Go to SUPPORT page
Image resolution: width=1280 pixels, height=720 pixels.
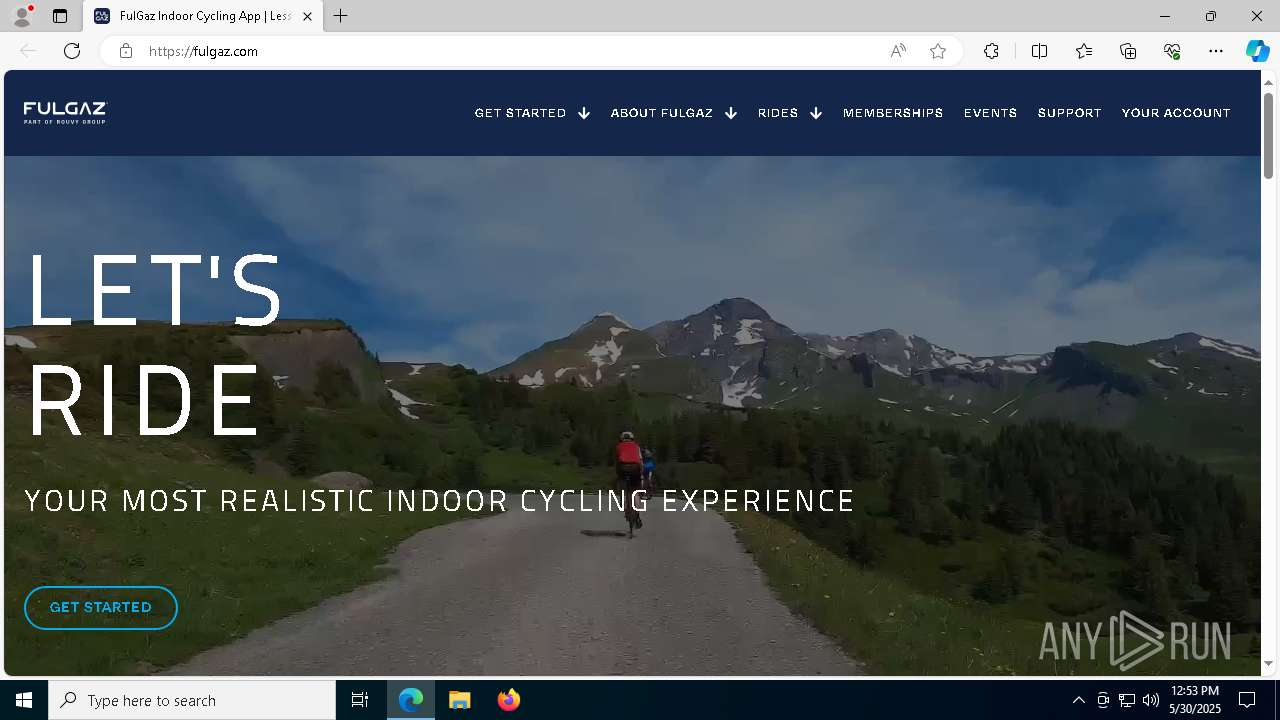[x=1069, y=113]
